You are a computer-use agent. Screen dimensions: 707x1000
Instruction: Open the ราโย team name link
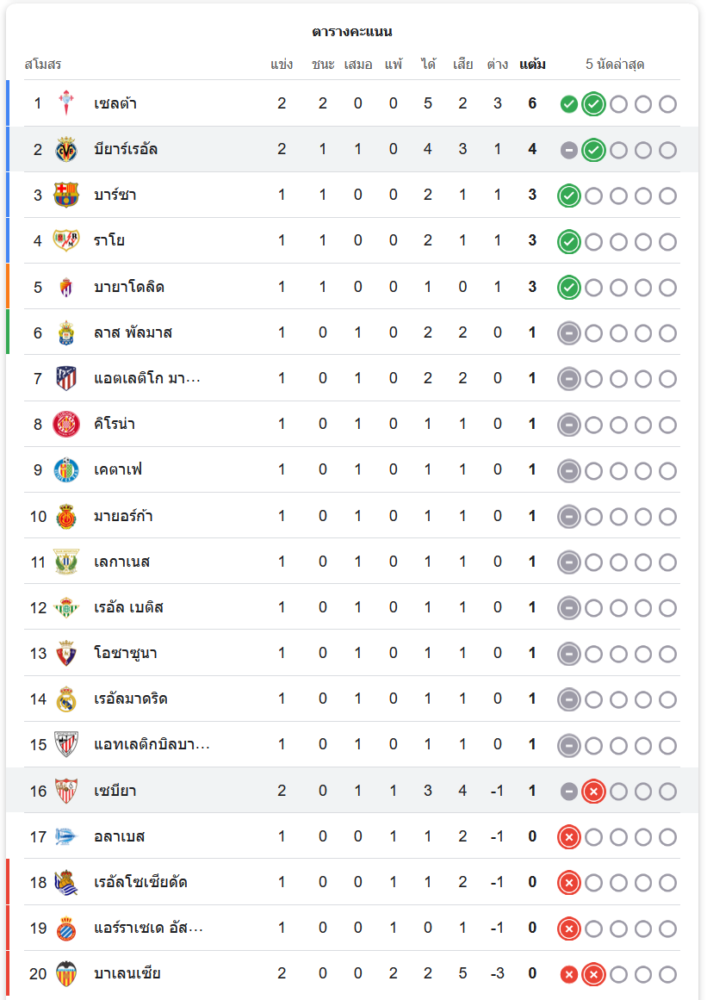pyautogui.click(x=109, y=241)
